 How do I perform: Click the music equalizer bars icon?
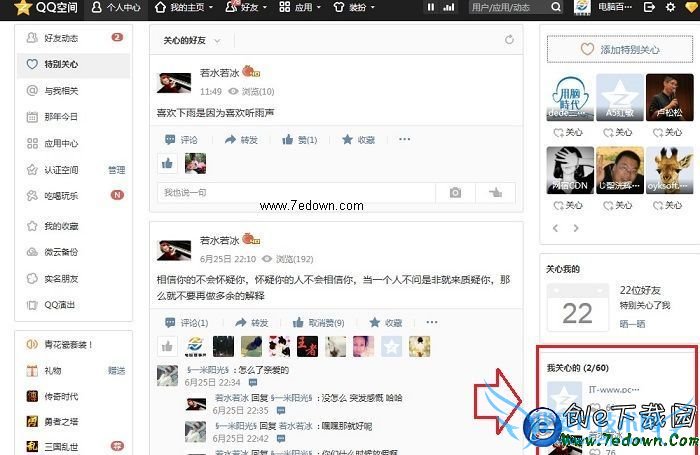[x=449, y=8]
